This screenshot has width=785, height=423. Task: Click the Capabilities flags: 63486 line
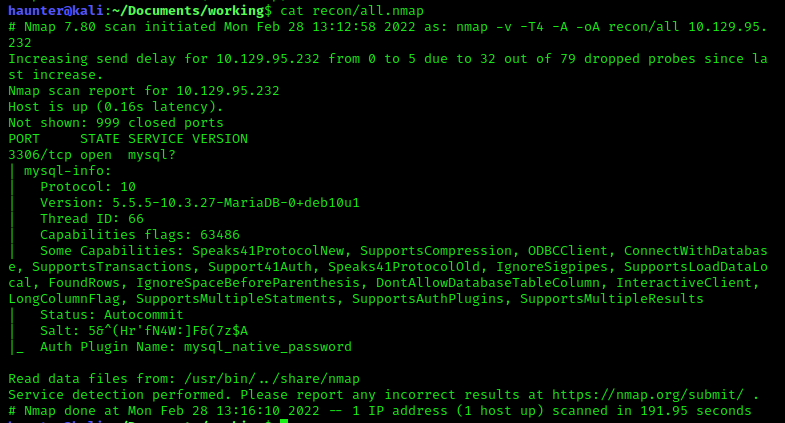click(140, 234)
